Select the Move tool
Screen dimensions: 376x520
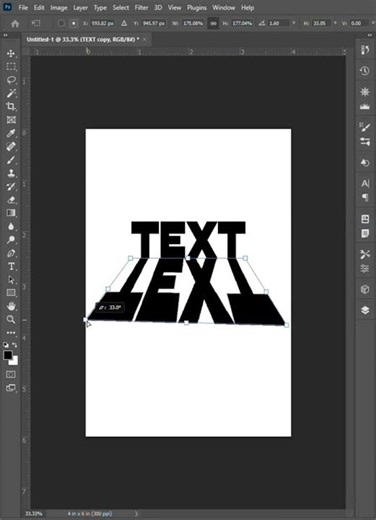(x=11, y=54)
